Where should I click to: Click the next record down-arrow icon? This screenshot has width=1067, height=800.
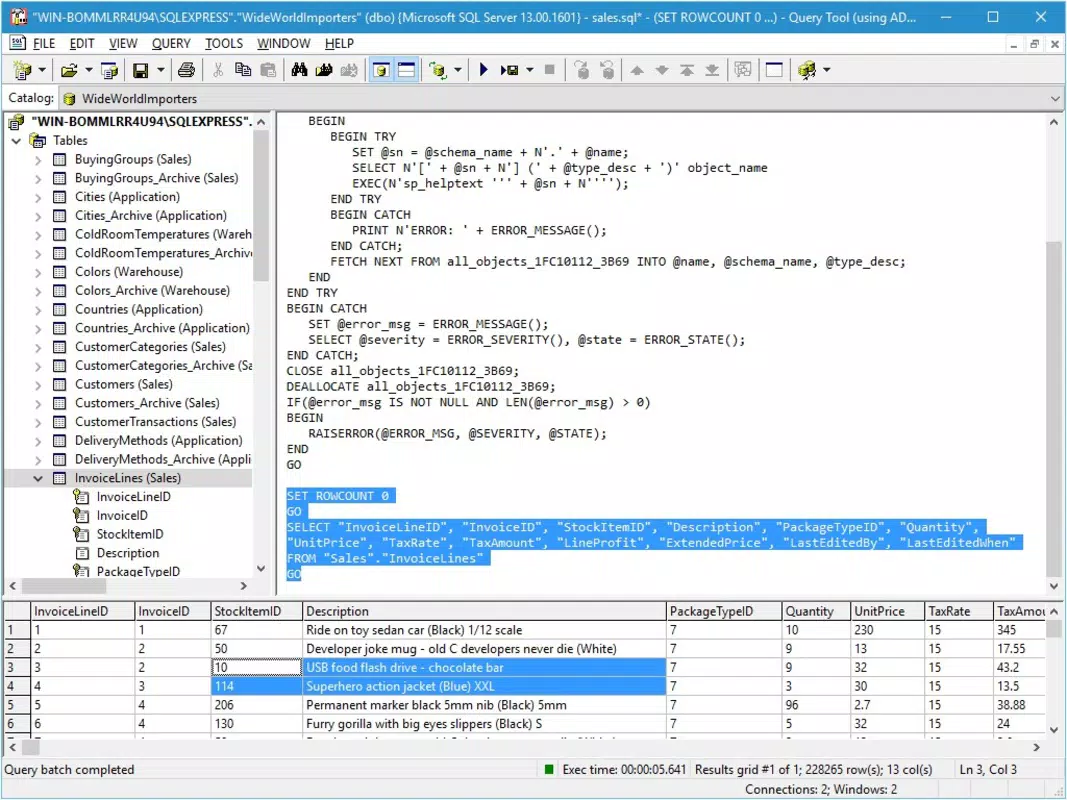661,70
